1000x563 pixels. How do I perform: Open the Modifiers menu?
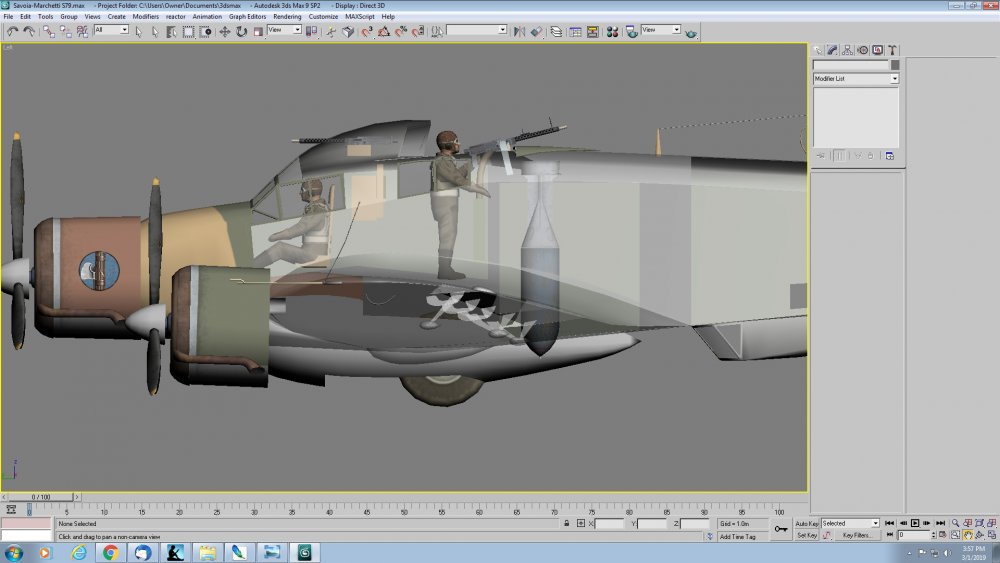(145, 17)
